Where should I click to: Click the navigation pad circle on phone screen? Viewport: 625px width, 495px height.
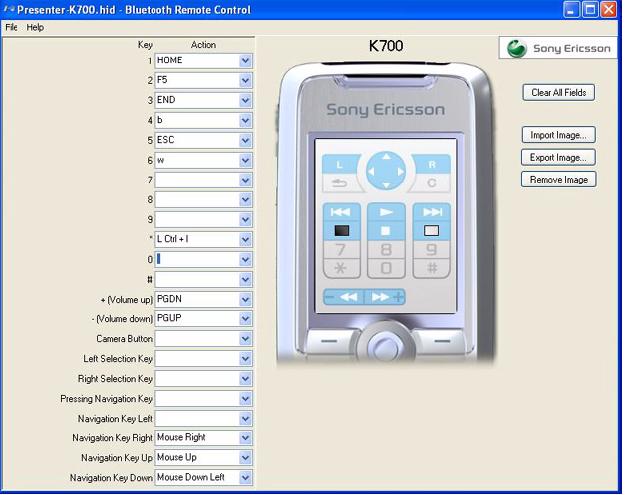tap(386, 171)
